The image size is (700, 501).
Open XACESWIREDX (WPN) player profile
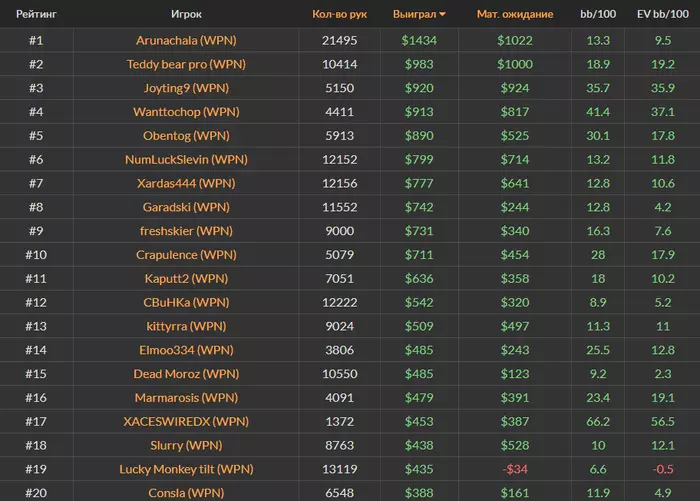(186, 421)
